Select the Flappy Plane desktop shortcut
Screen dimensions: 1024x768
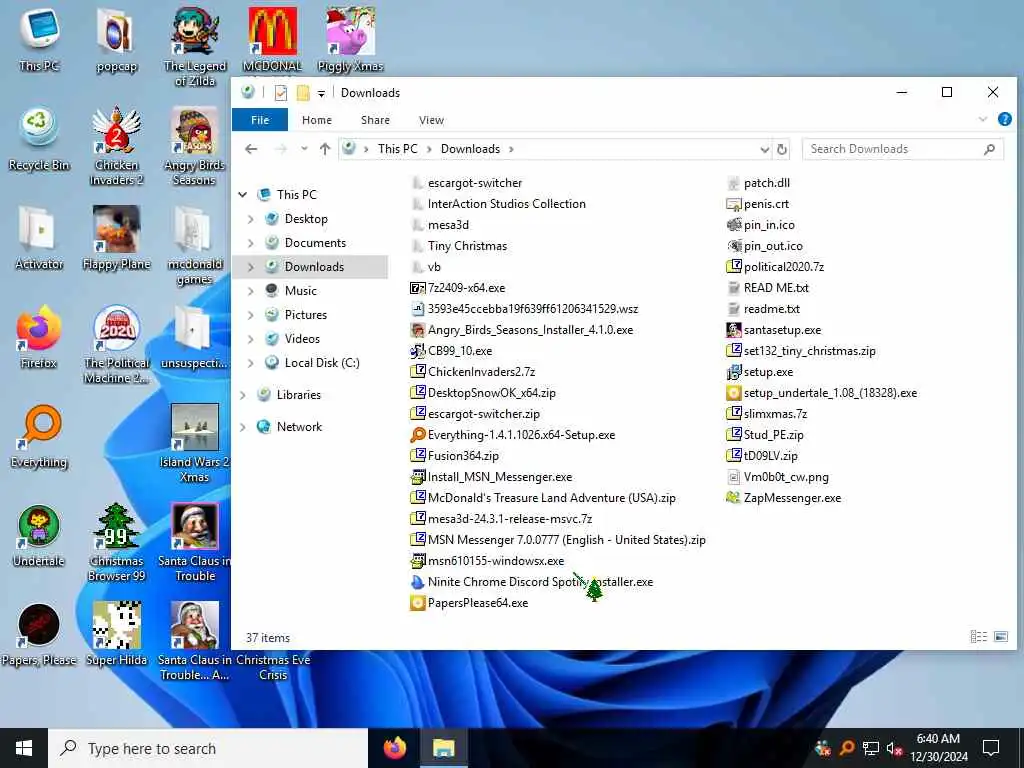click(116, 238)
